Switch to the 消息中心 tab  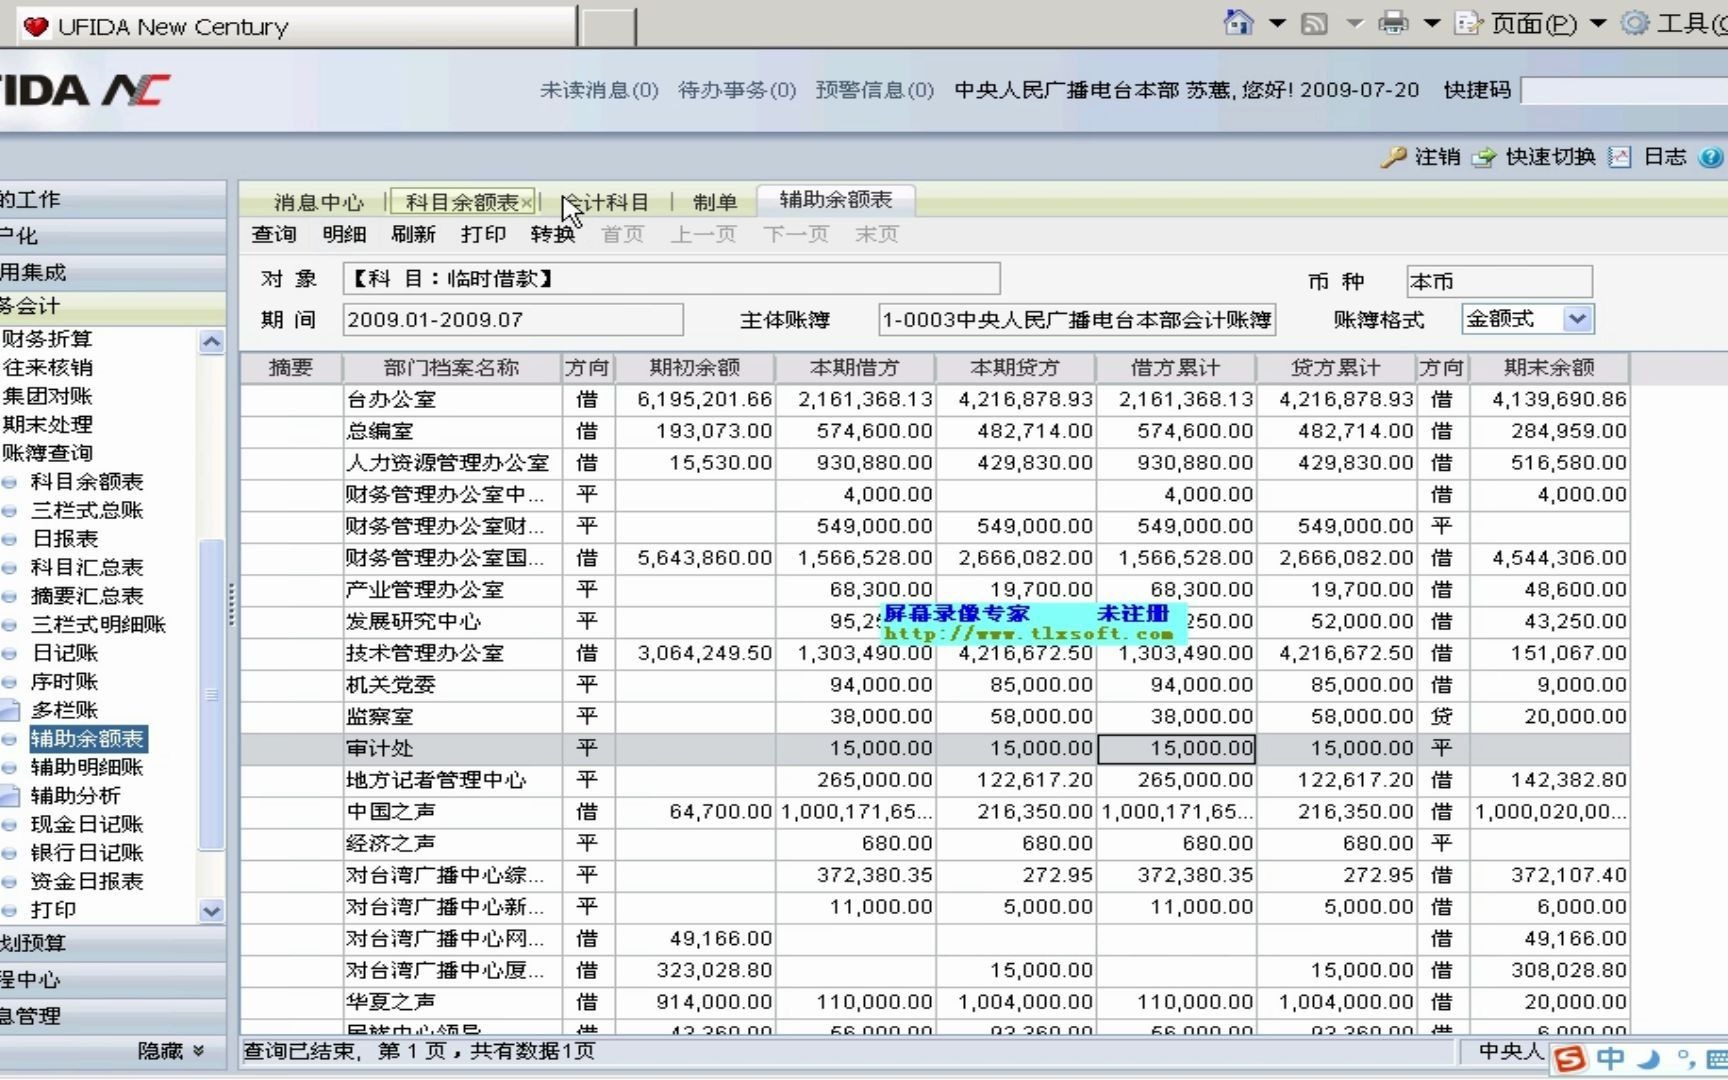[318, 202]
